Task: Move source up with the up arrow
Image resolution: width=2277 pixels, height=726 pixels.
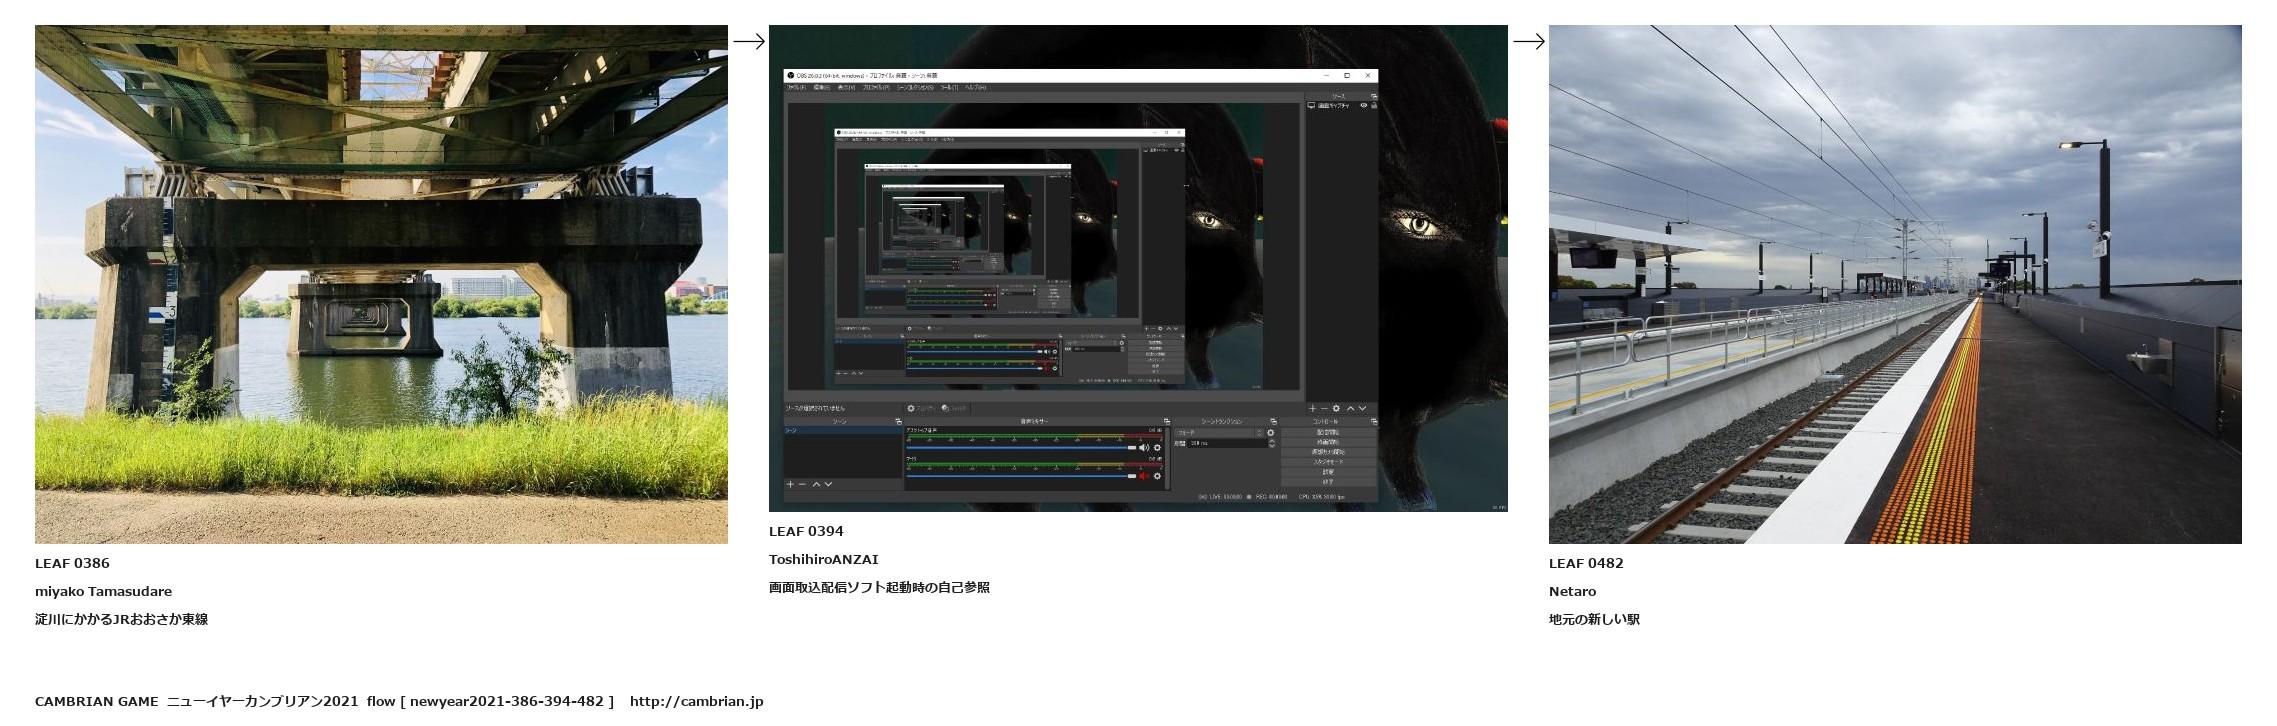Action: pyautogui.click(x=1350, y=409)
